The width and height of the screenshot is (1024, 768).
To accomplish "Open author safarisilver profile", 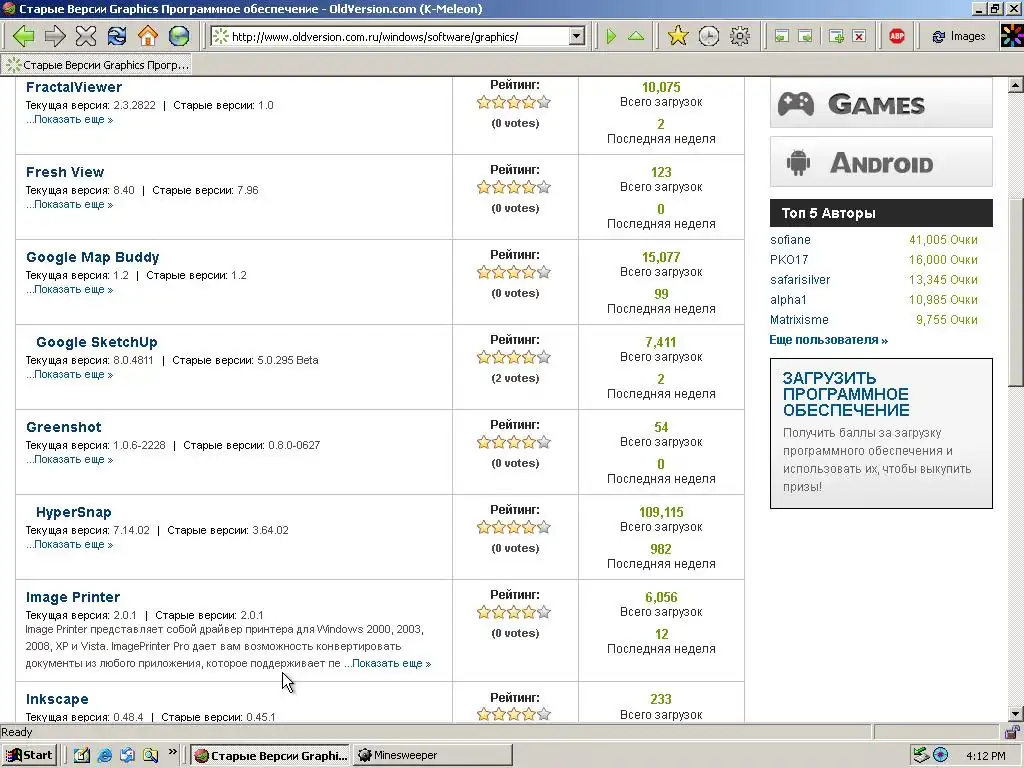I will pos(800,280).
